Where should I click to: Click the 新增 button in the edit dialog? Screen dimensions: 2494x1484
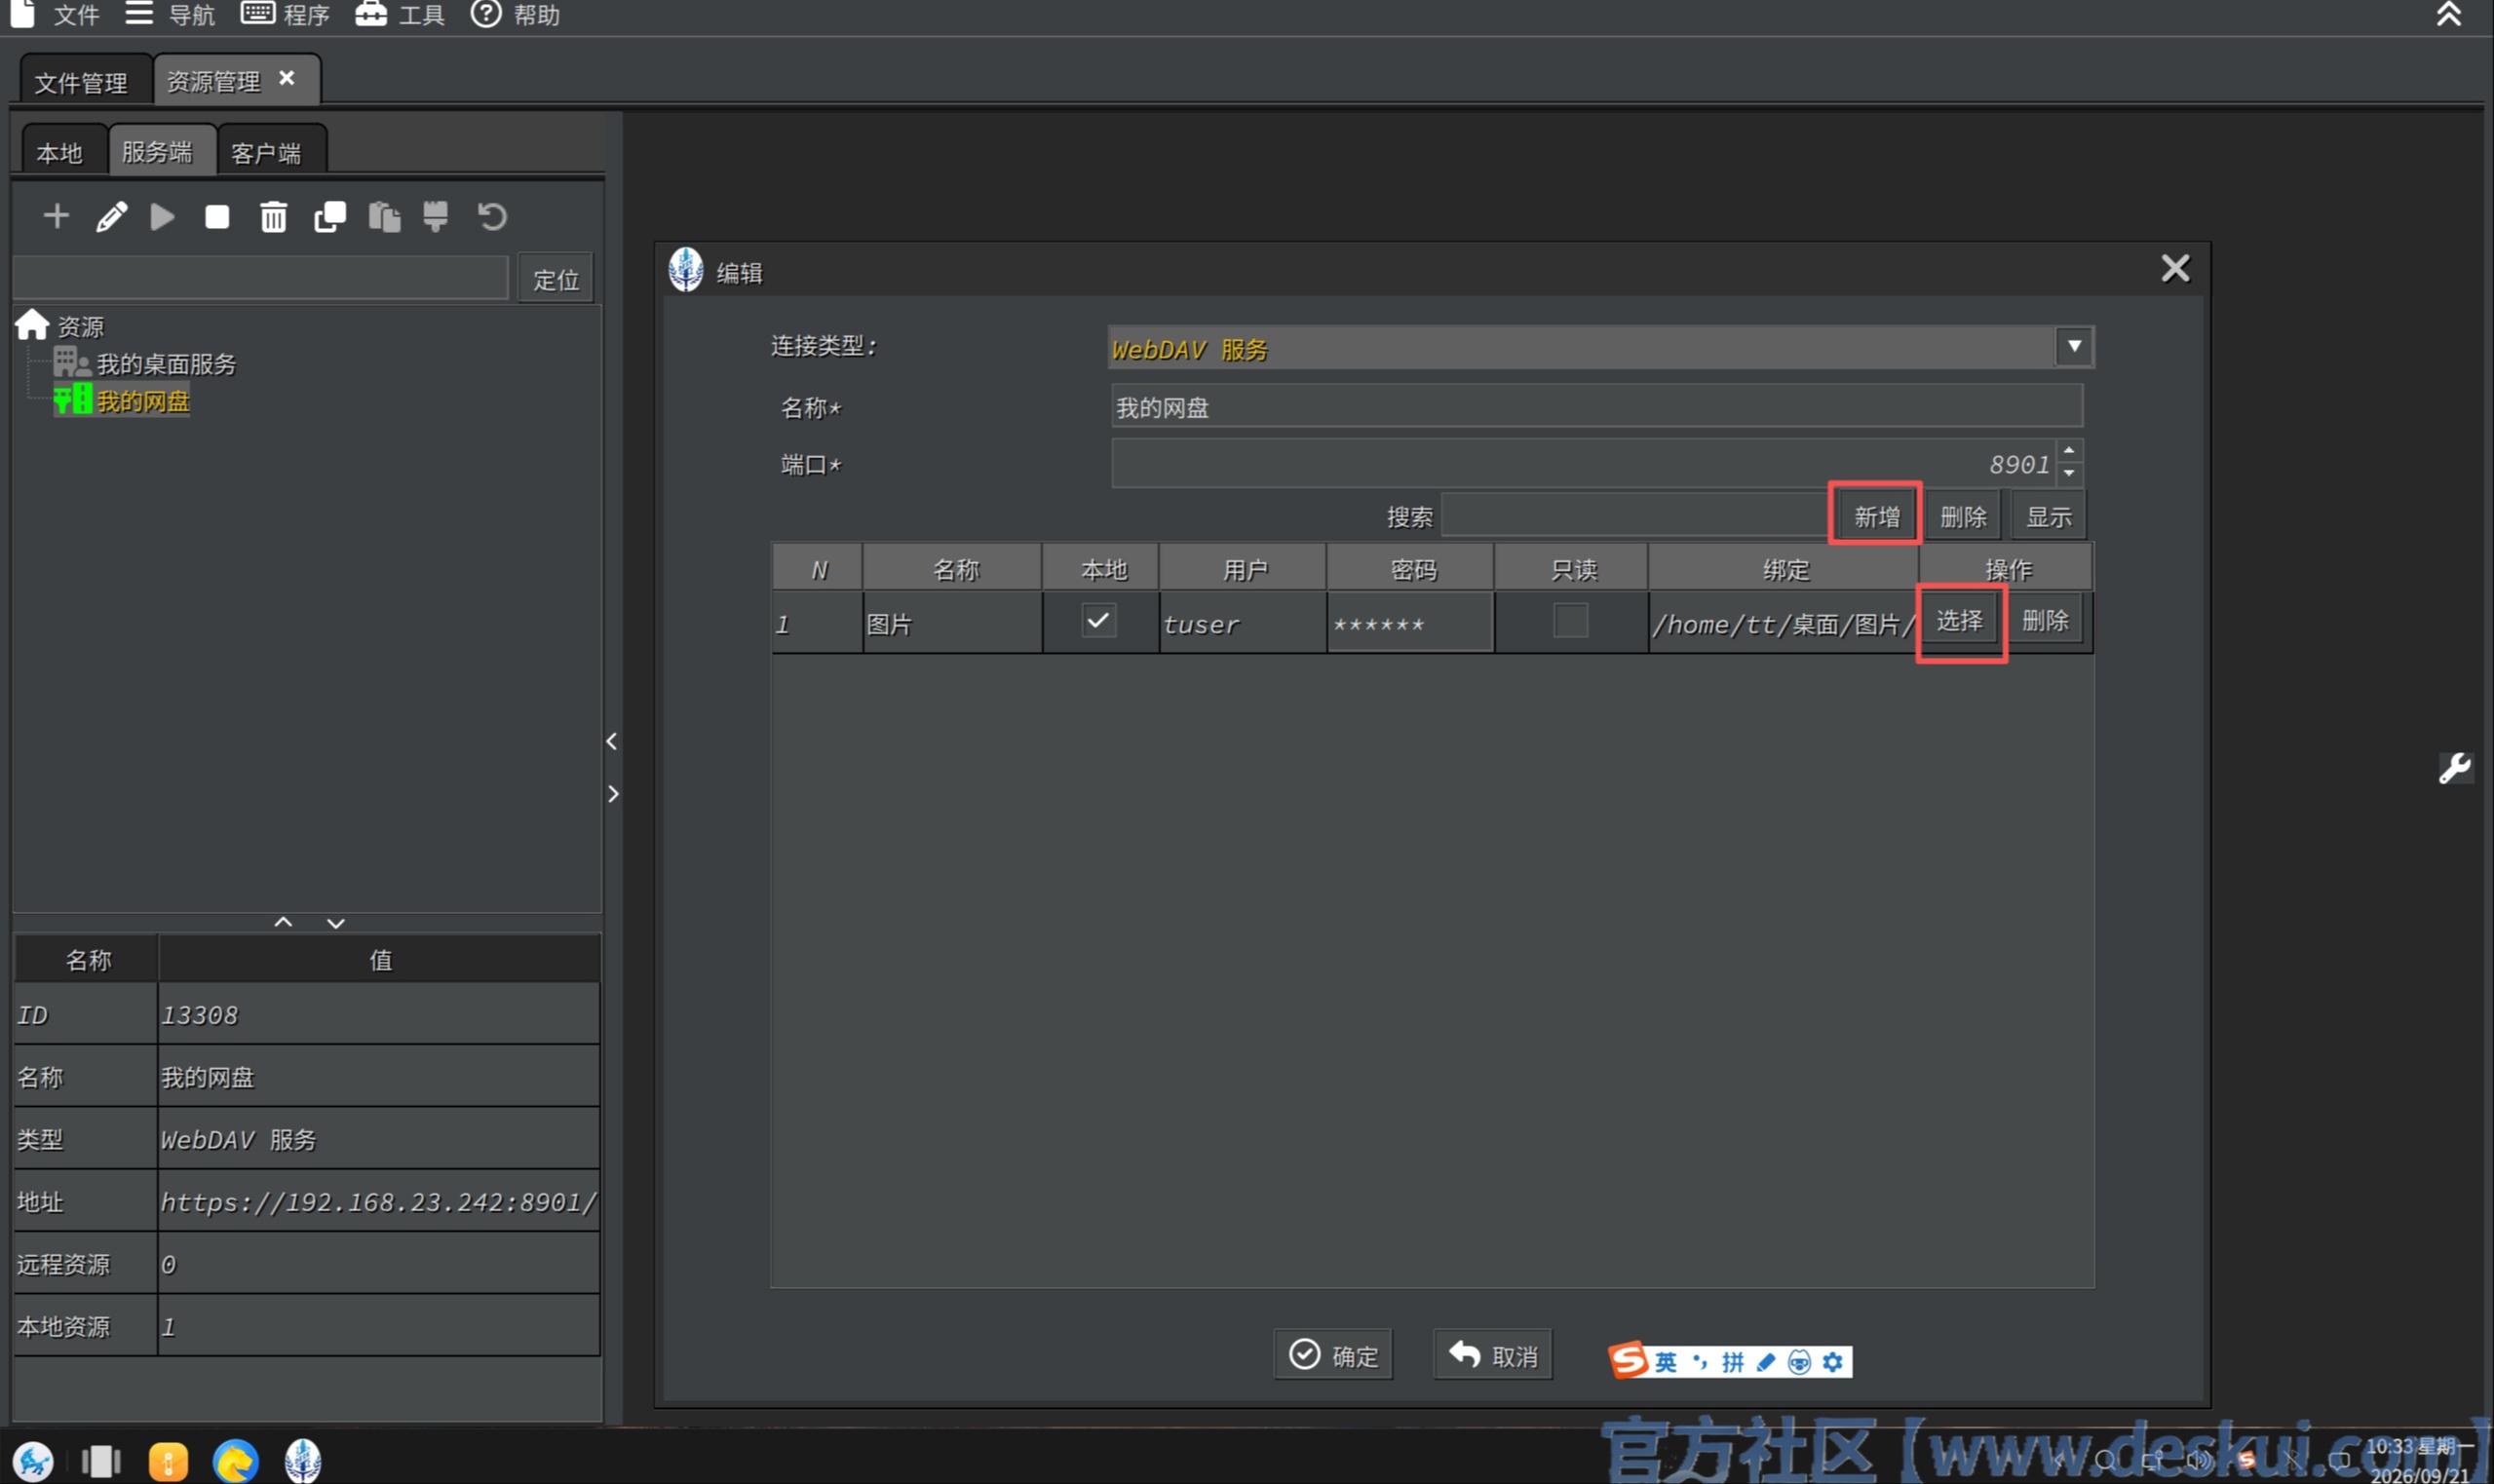coord(1876,516)
